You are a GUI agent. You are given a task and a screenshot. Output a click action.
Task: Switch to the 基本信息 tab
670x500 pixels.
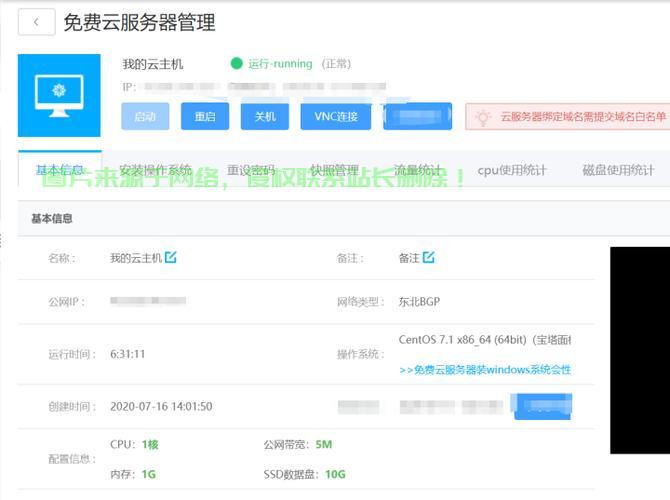(x=60, y=170)
